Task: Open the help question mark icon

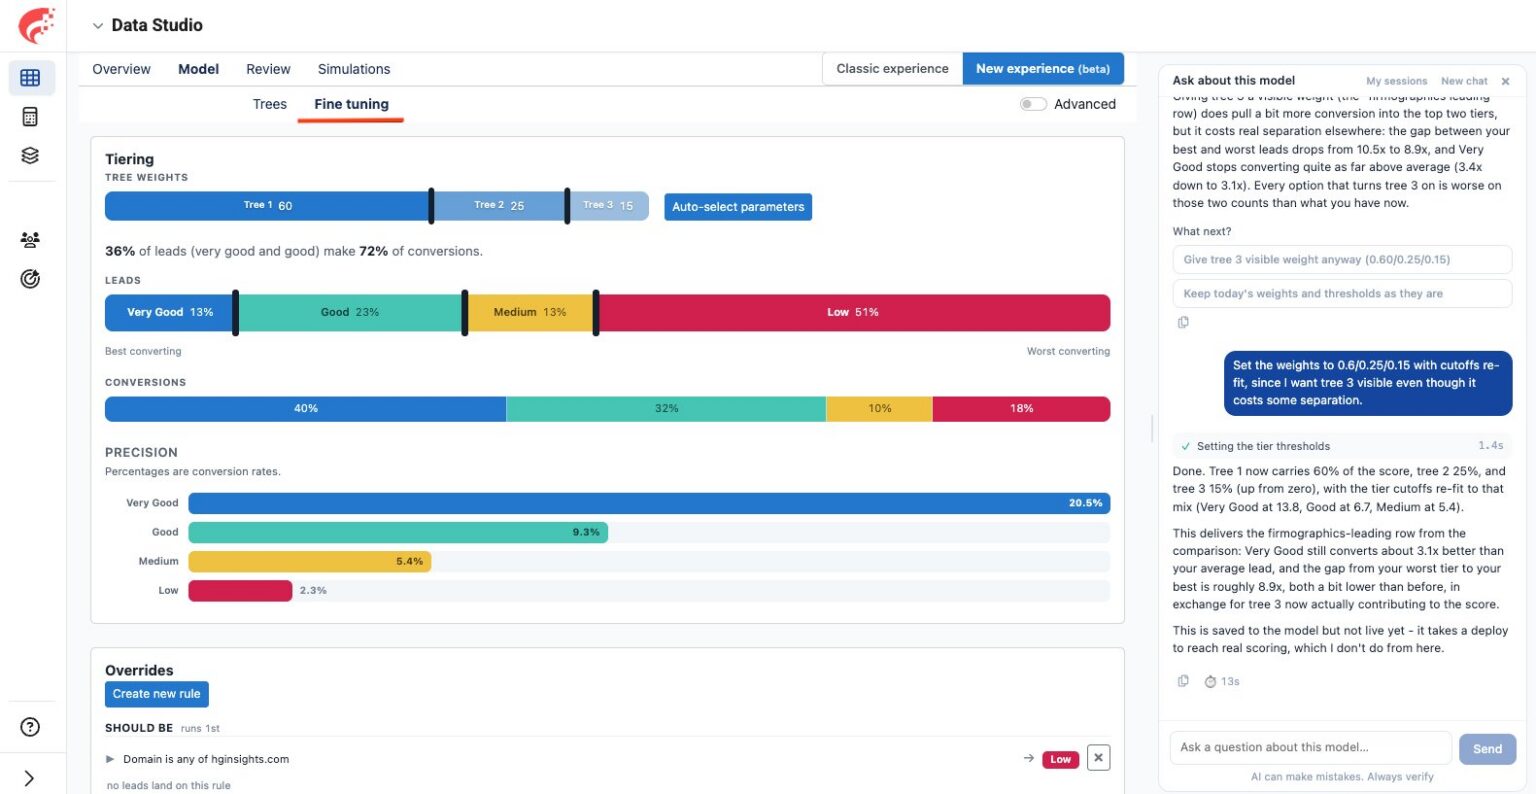Action: pyautogui.click(x=30, y=727)
